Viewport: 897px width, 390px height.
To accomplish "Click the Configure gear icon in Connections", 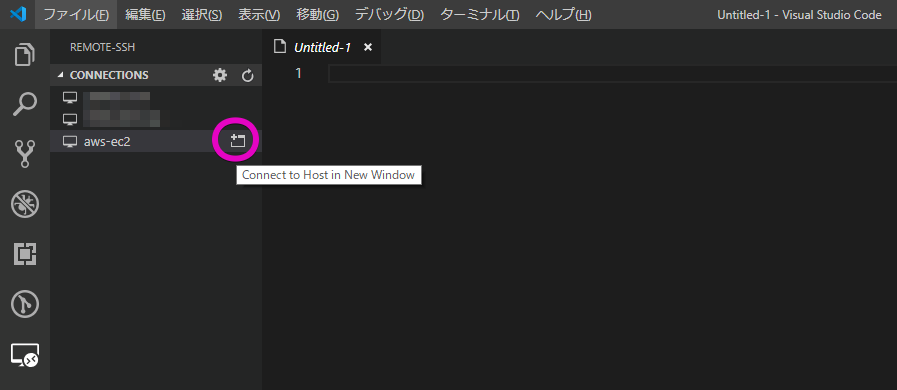I will (220, 75).
